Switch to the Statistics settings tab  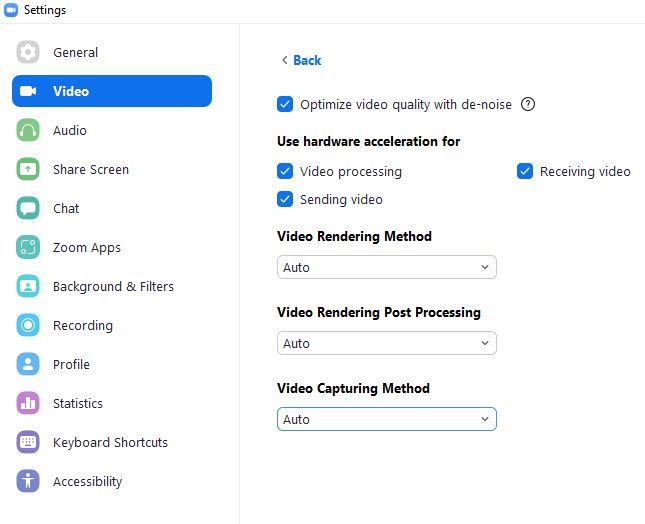coord(78,403)
